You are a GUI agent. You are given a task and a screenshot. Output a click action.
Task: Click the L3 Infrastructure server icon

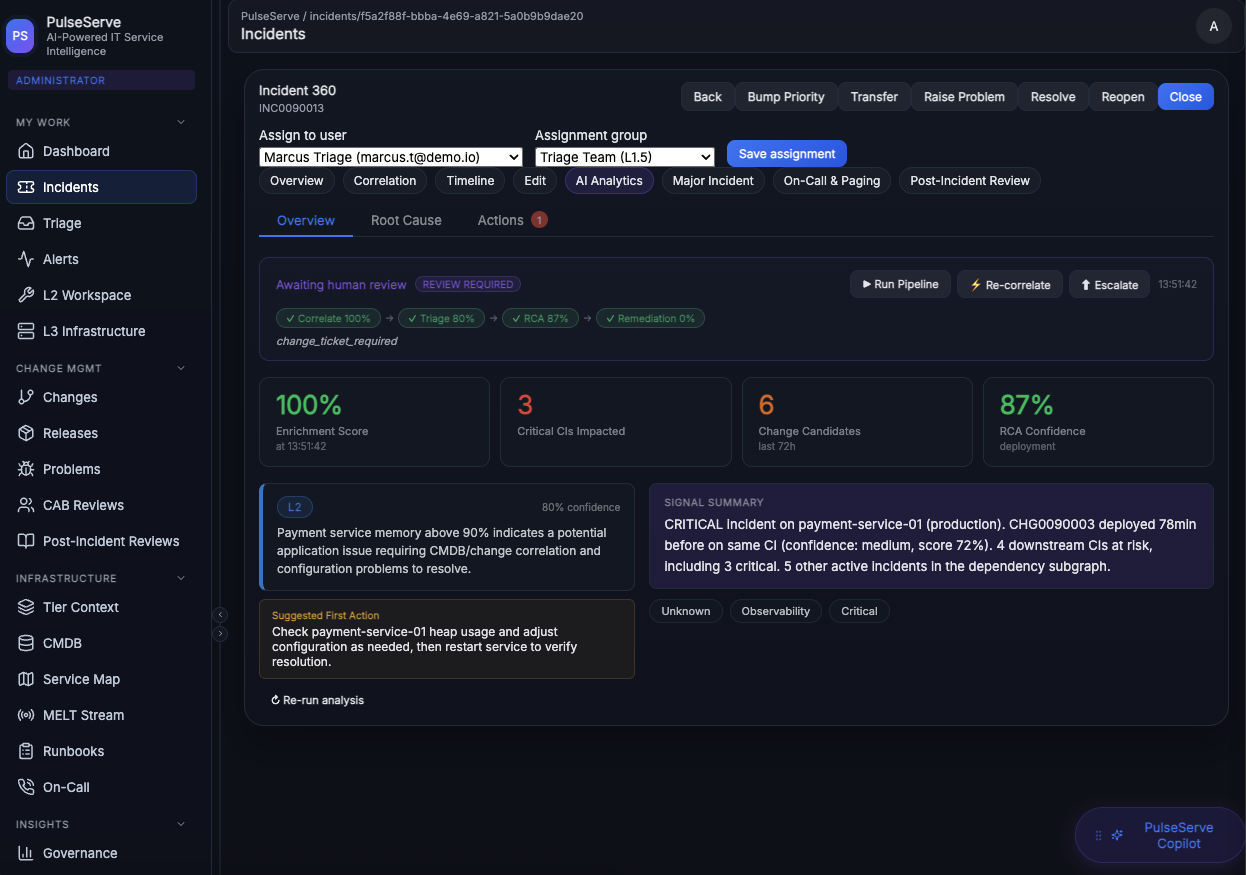26,331
